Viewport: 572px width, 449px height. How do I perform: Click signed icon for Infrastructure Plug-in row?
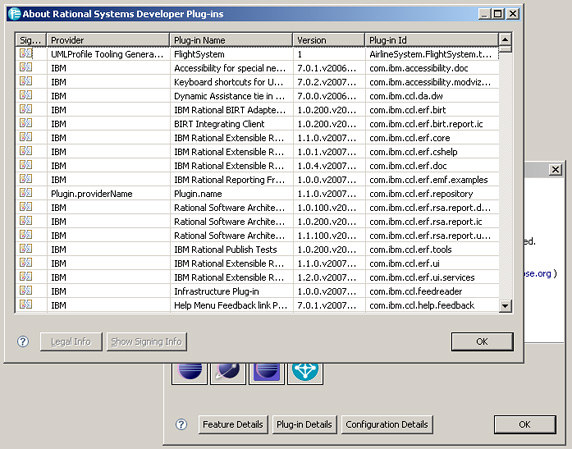(26, 290)
